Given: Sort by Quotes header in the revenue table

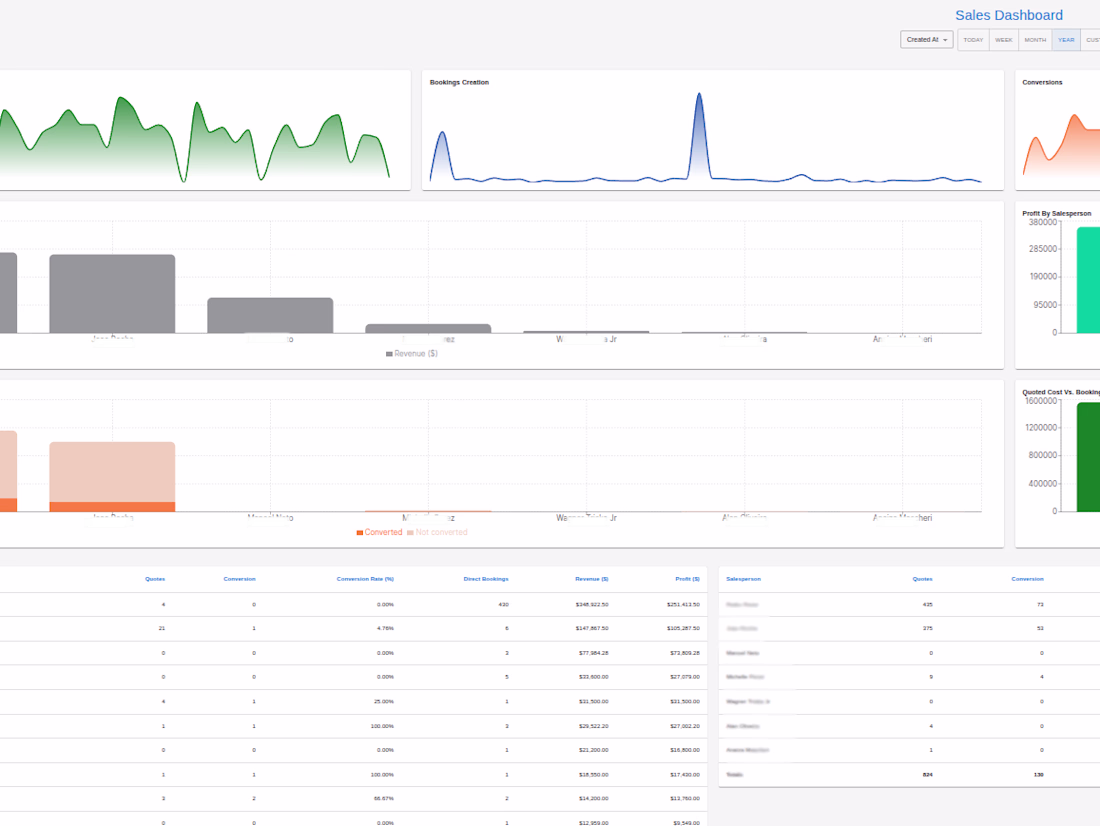Looking at the screenshot, I should click(x=155, y=579).
